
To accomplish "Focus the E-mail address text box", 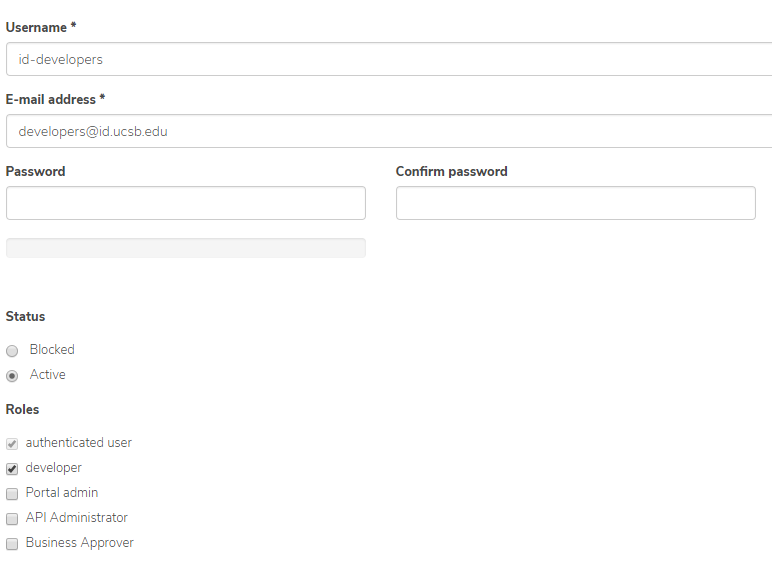I will [388, 131].
